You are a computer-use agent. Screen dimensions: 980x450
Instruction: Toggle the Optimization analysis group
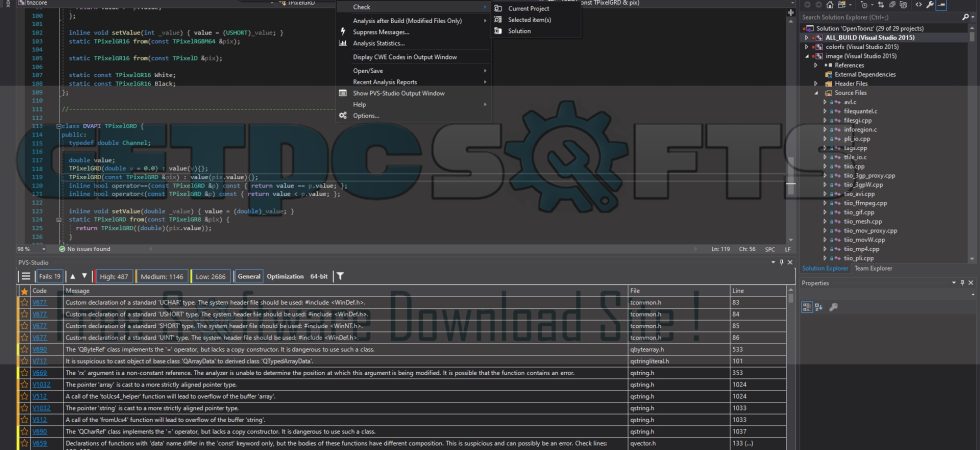[285, 276]
